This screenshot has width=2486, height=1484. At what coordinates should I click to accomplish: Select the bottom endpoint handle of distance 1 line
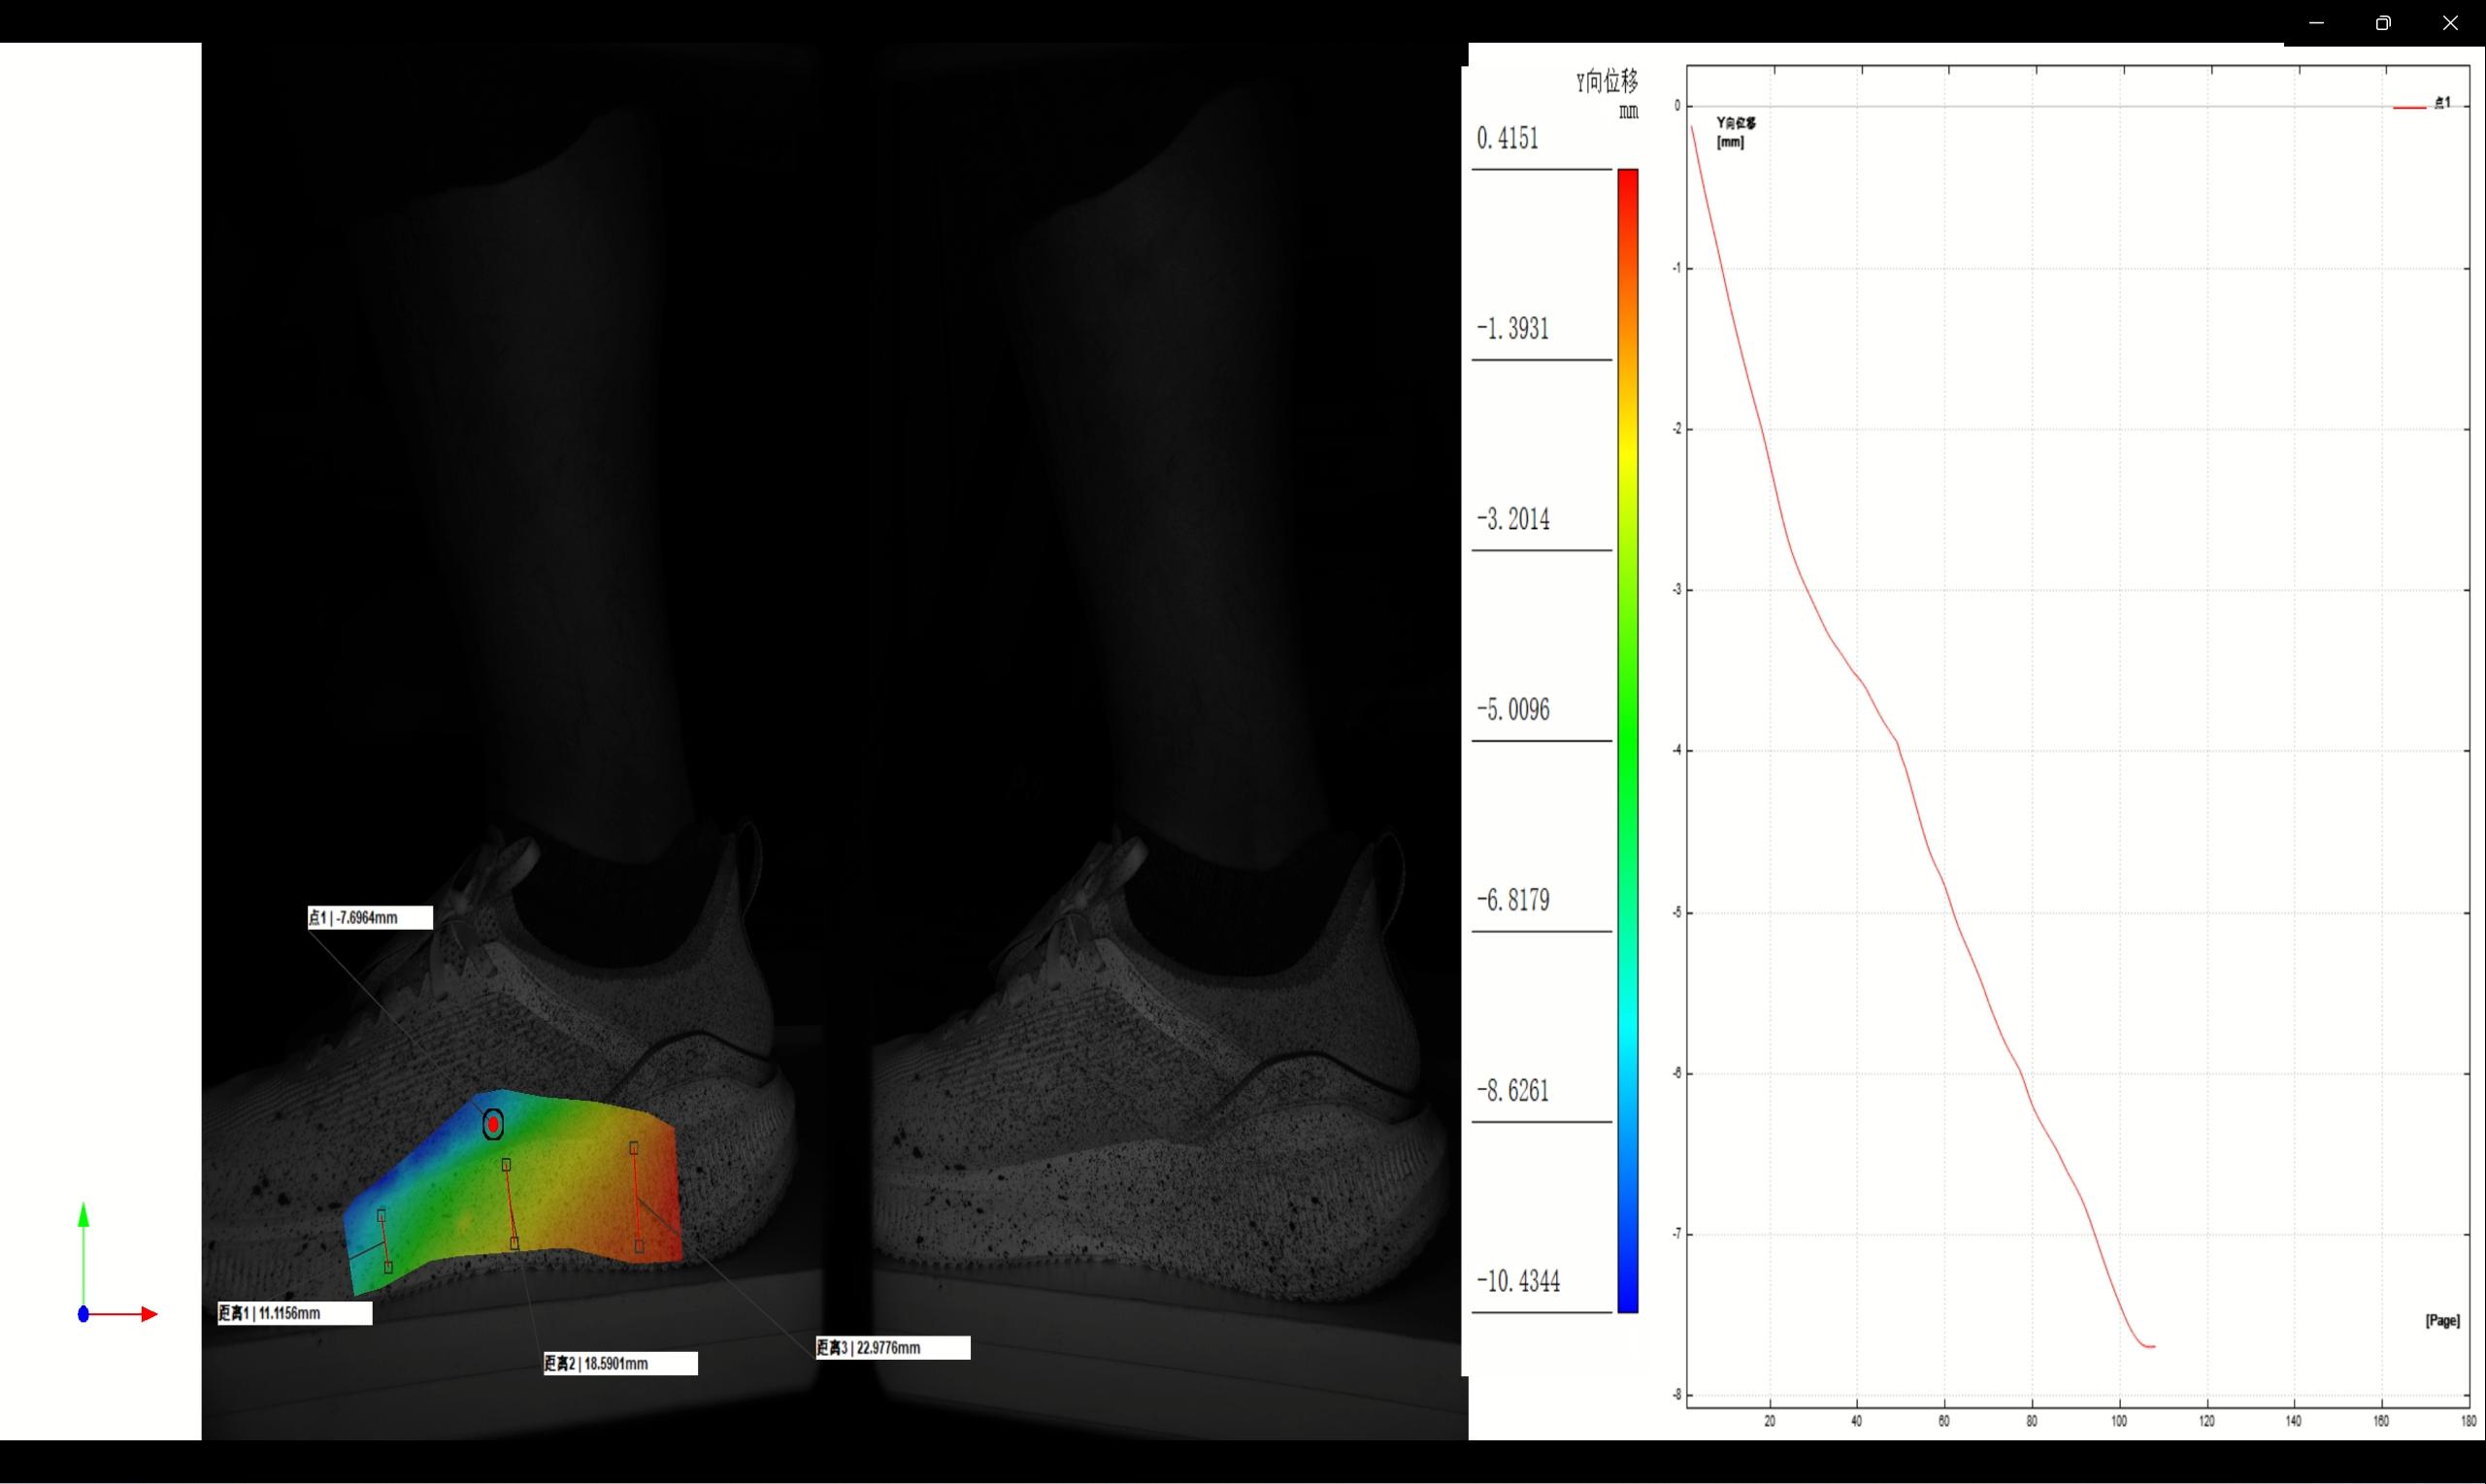[x=388, y=1267]
